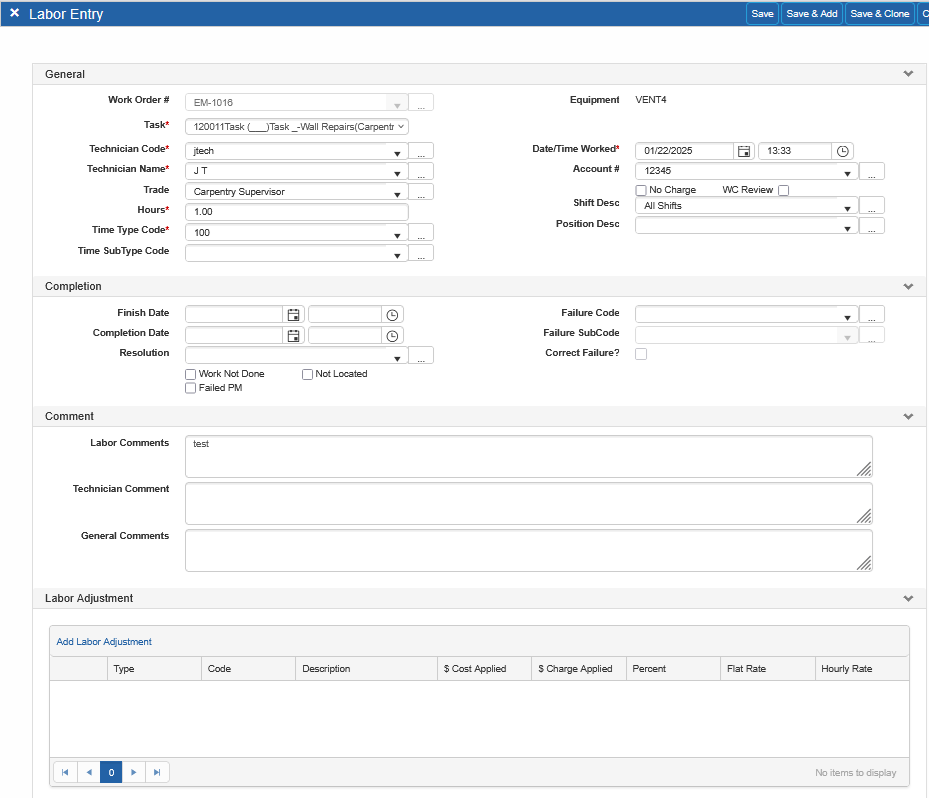Check the Work Not Done option

(x=190, y=374)
